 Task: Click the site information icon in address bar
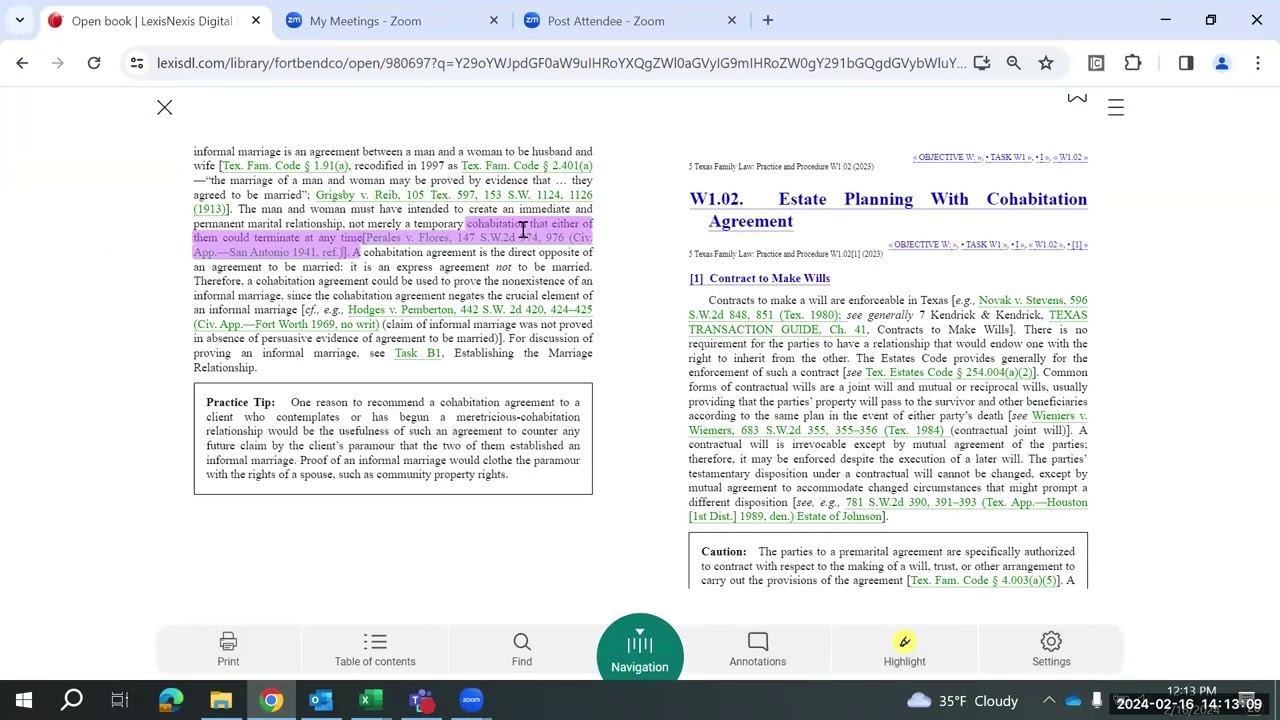pyautogui.click(x=137, y=63)
